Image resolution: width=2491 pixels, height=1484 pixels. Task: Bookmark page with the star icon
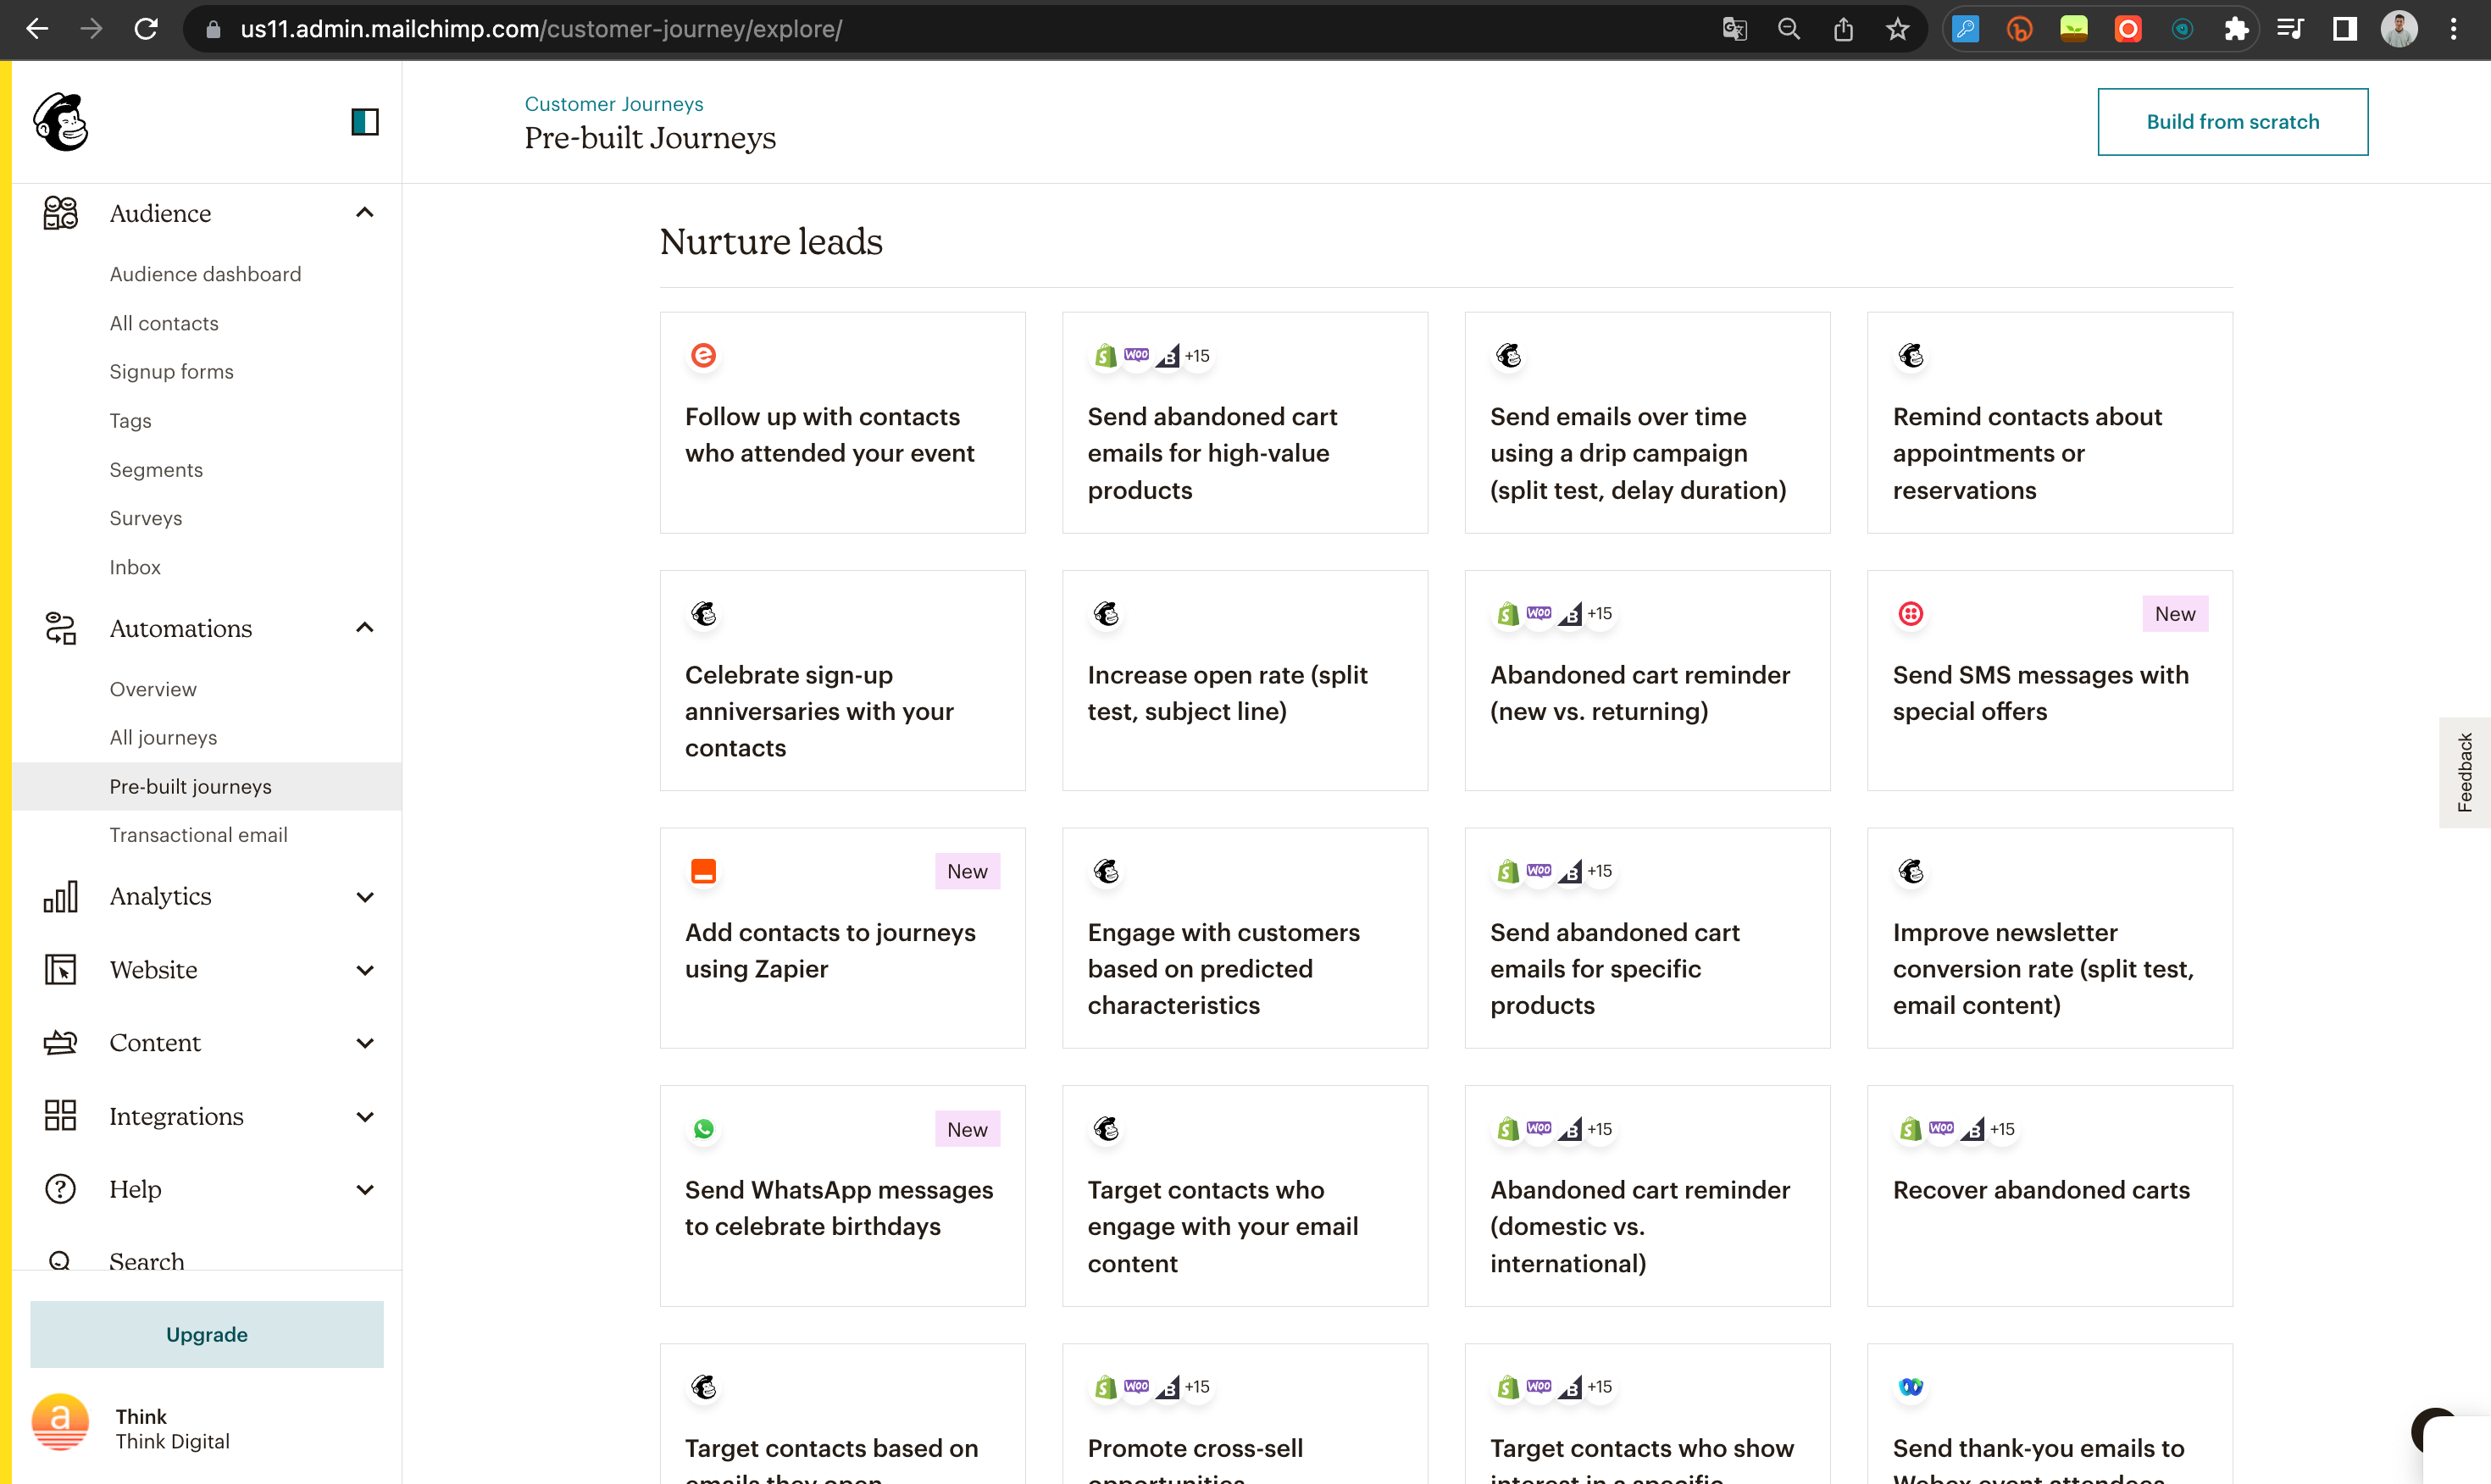coord(1897,29)
